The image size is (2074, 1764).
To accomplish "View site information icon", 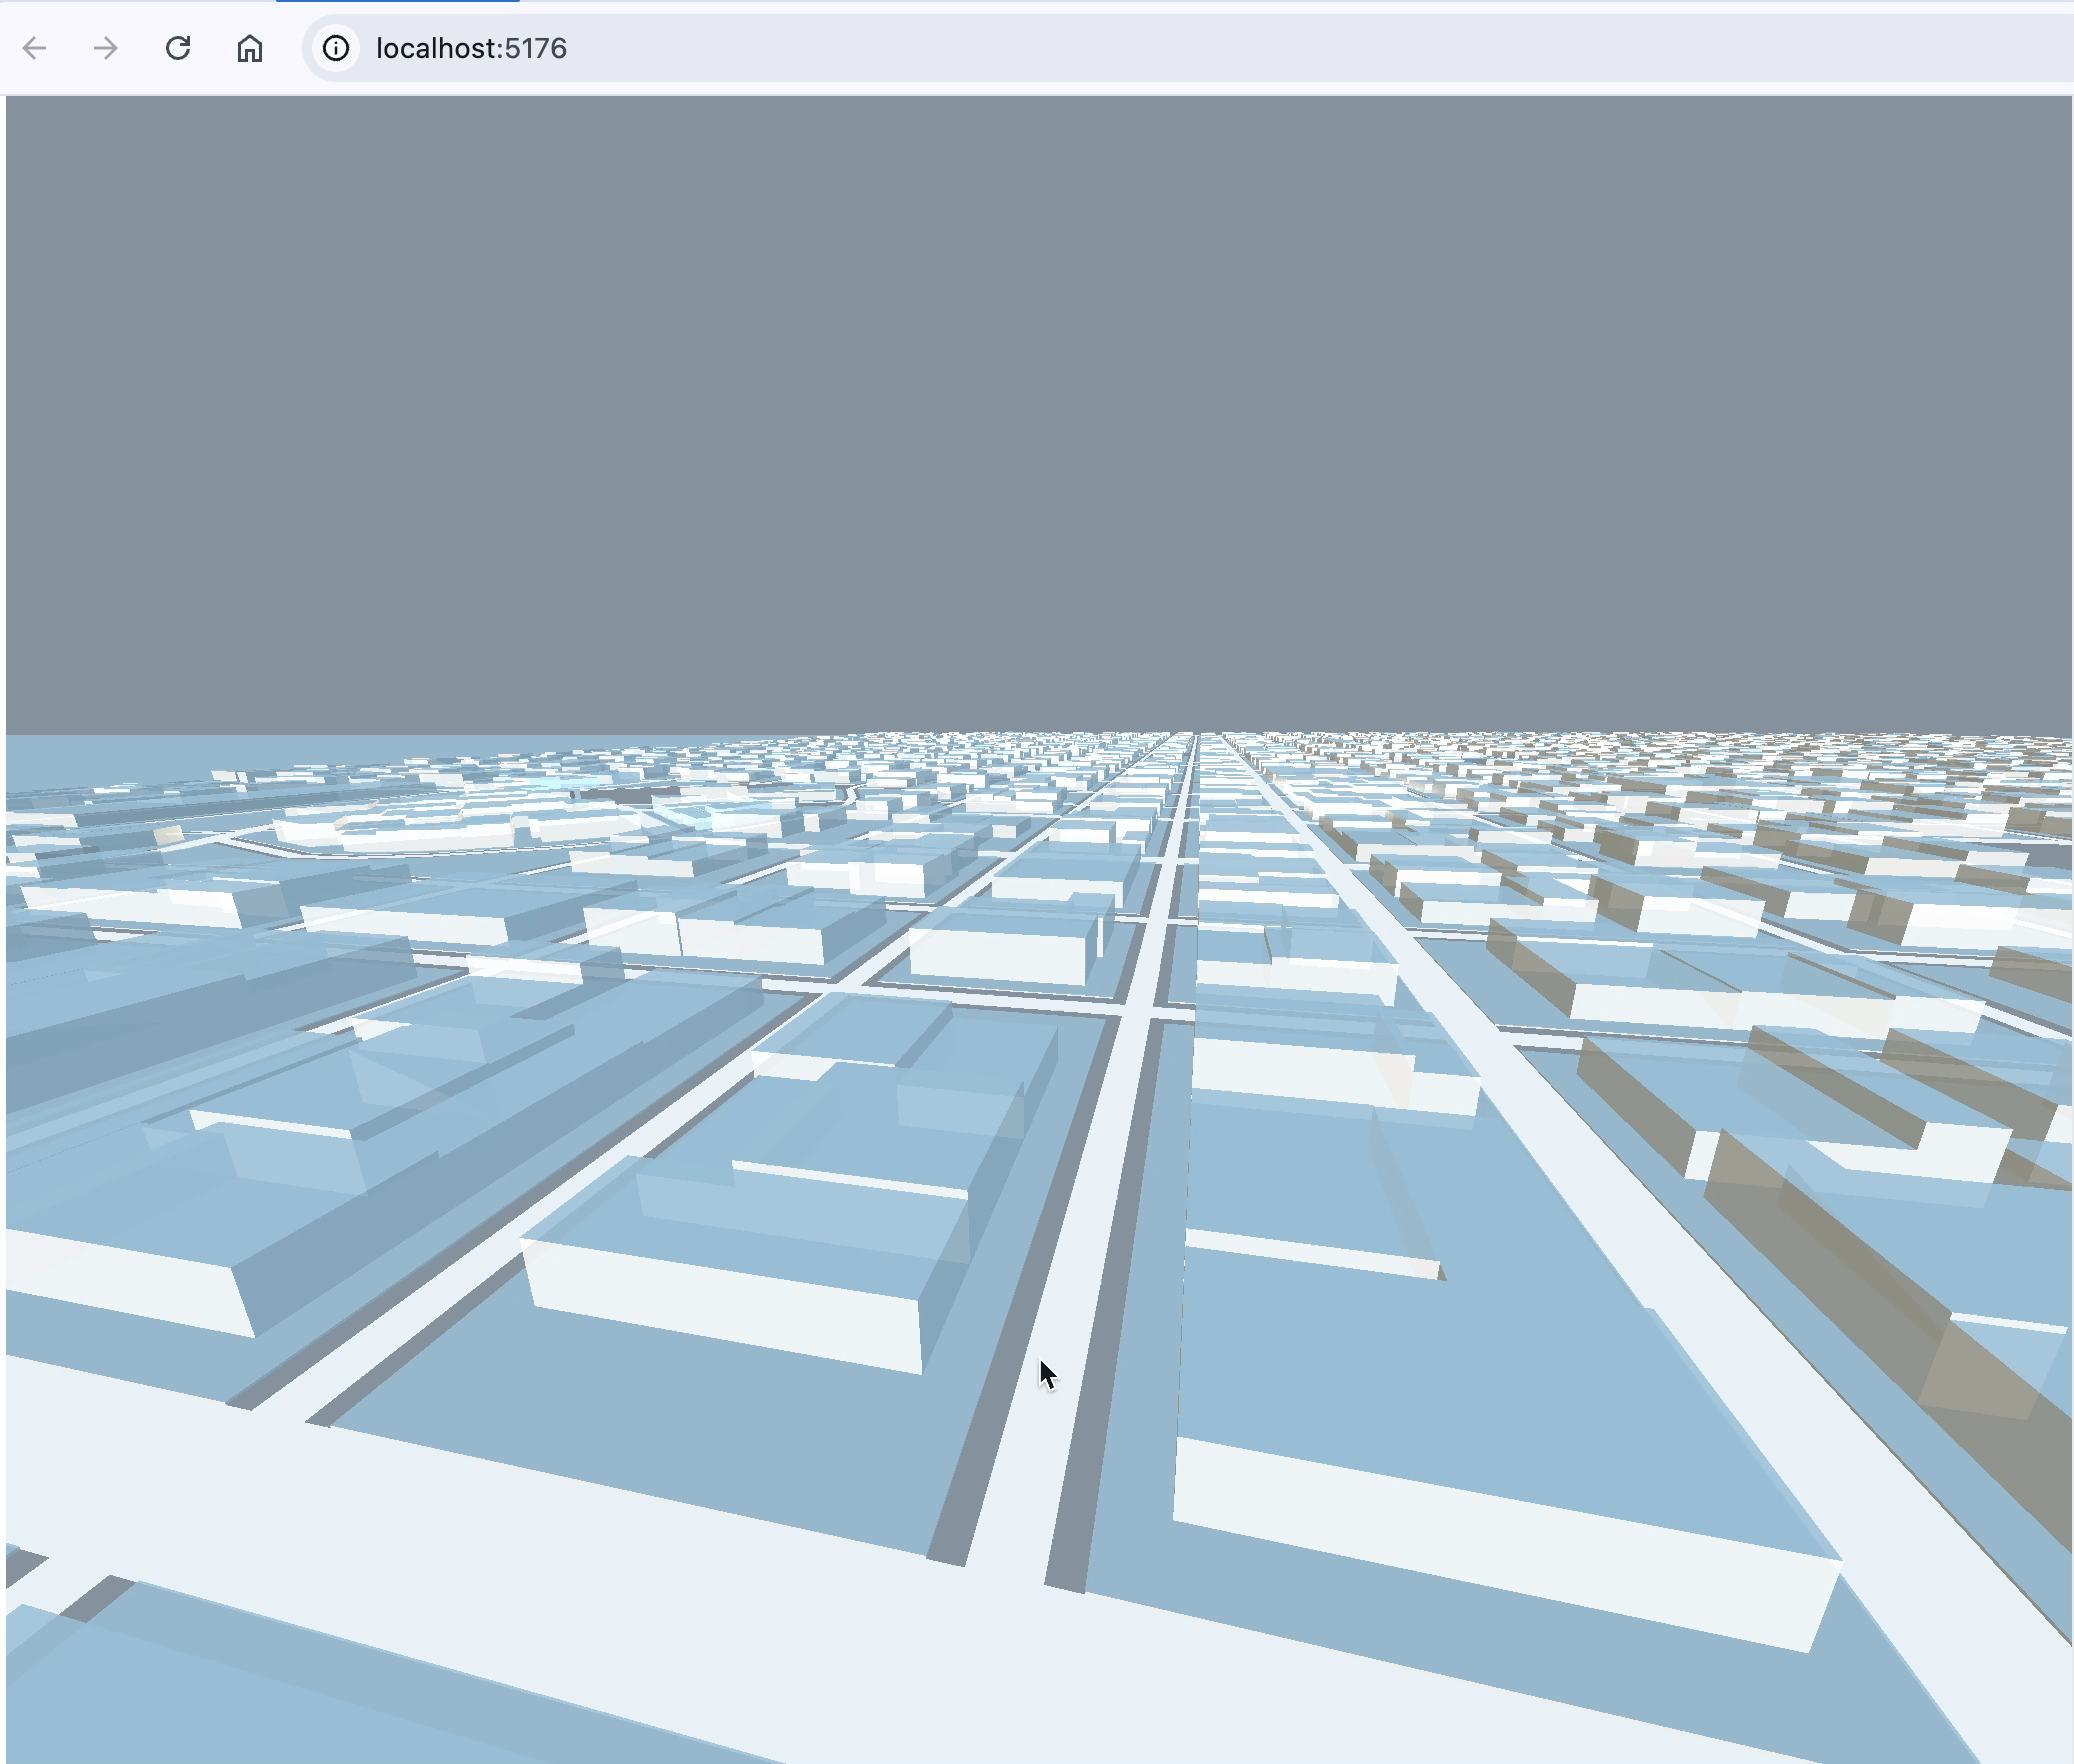I will pos(336,48).
